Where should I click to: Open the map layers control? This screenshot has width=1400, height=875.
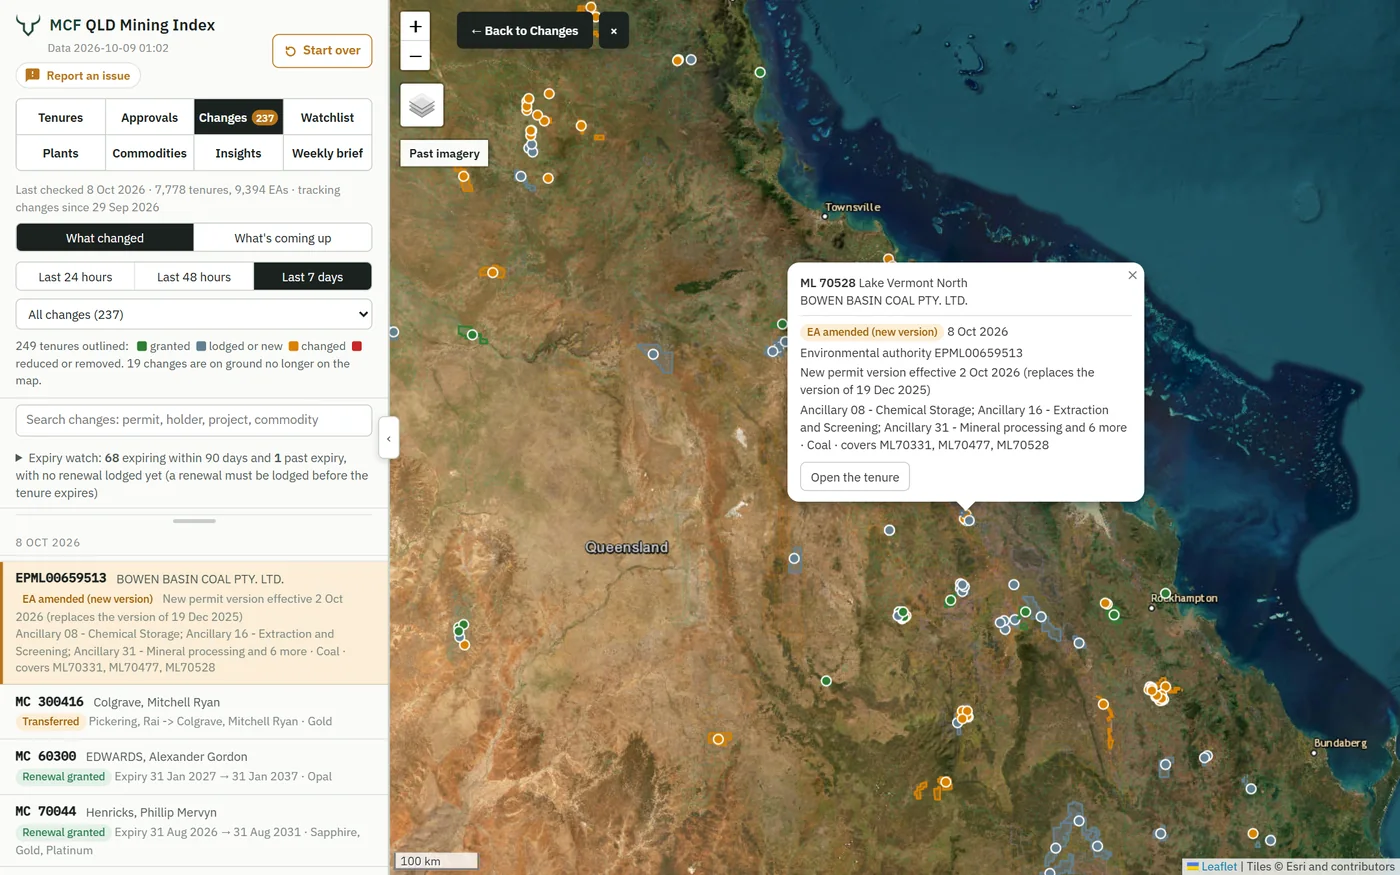click(422, 105)
